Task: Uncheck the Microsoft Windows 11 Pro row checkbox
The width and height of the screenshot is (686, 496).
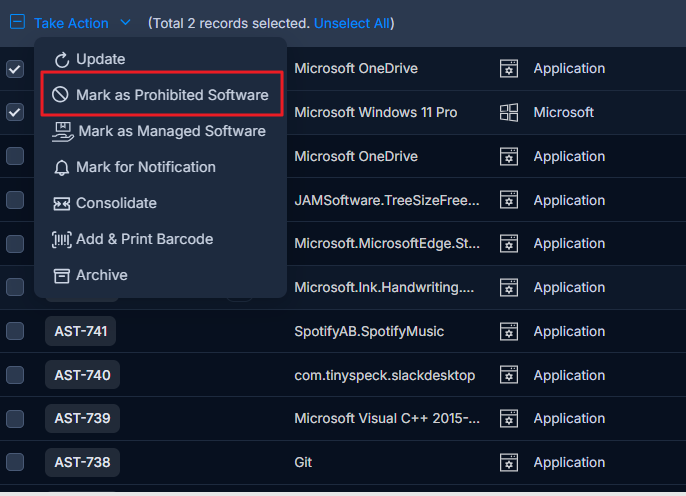Action: click(x=15, y=112)
